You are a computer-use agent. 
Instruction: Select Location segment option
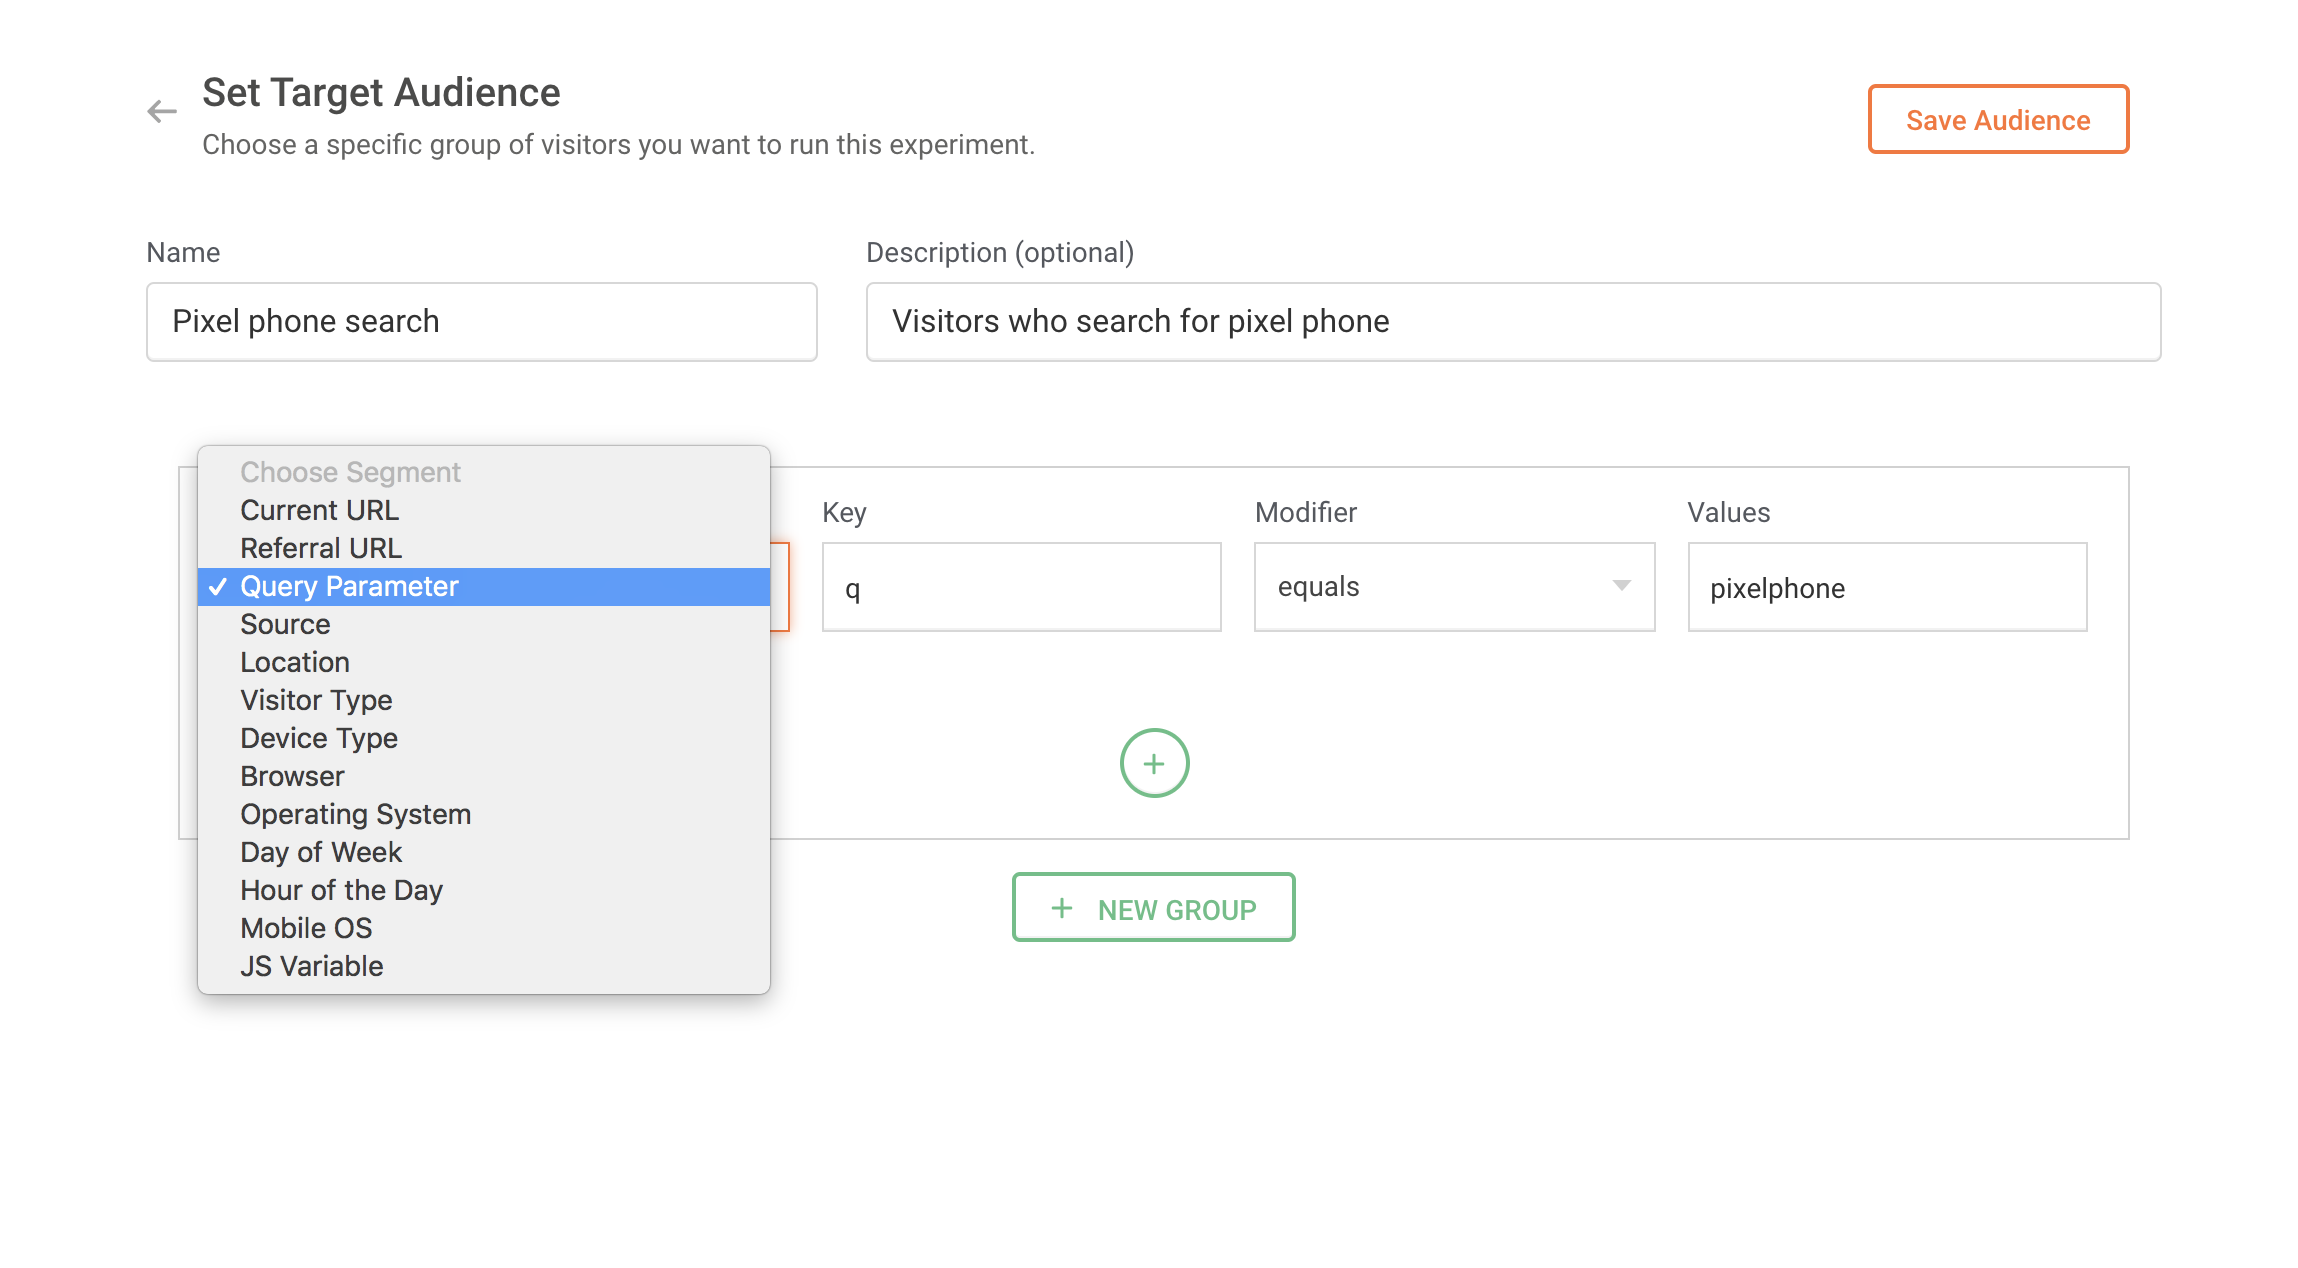pos(295,662)
